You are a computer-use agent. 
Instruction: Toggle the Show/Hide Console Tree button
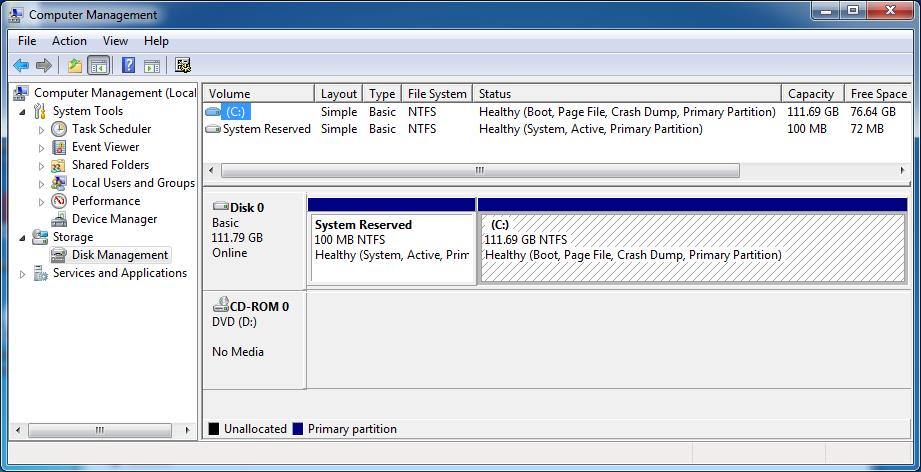99,66
